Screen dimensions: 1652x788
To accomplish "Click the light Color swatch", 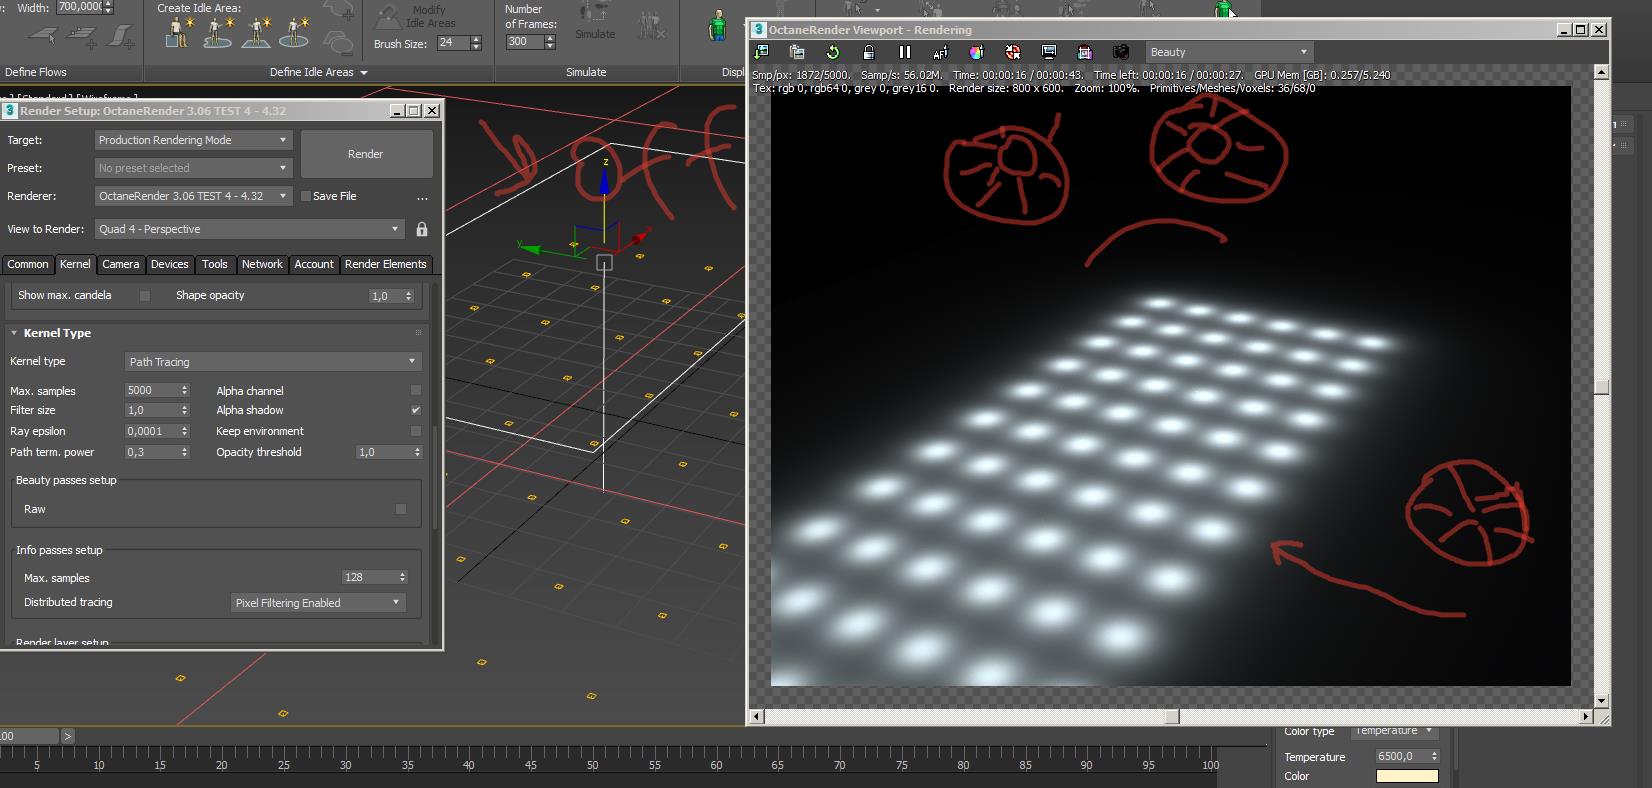I will point(1407,776).
